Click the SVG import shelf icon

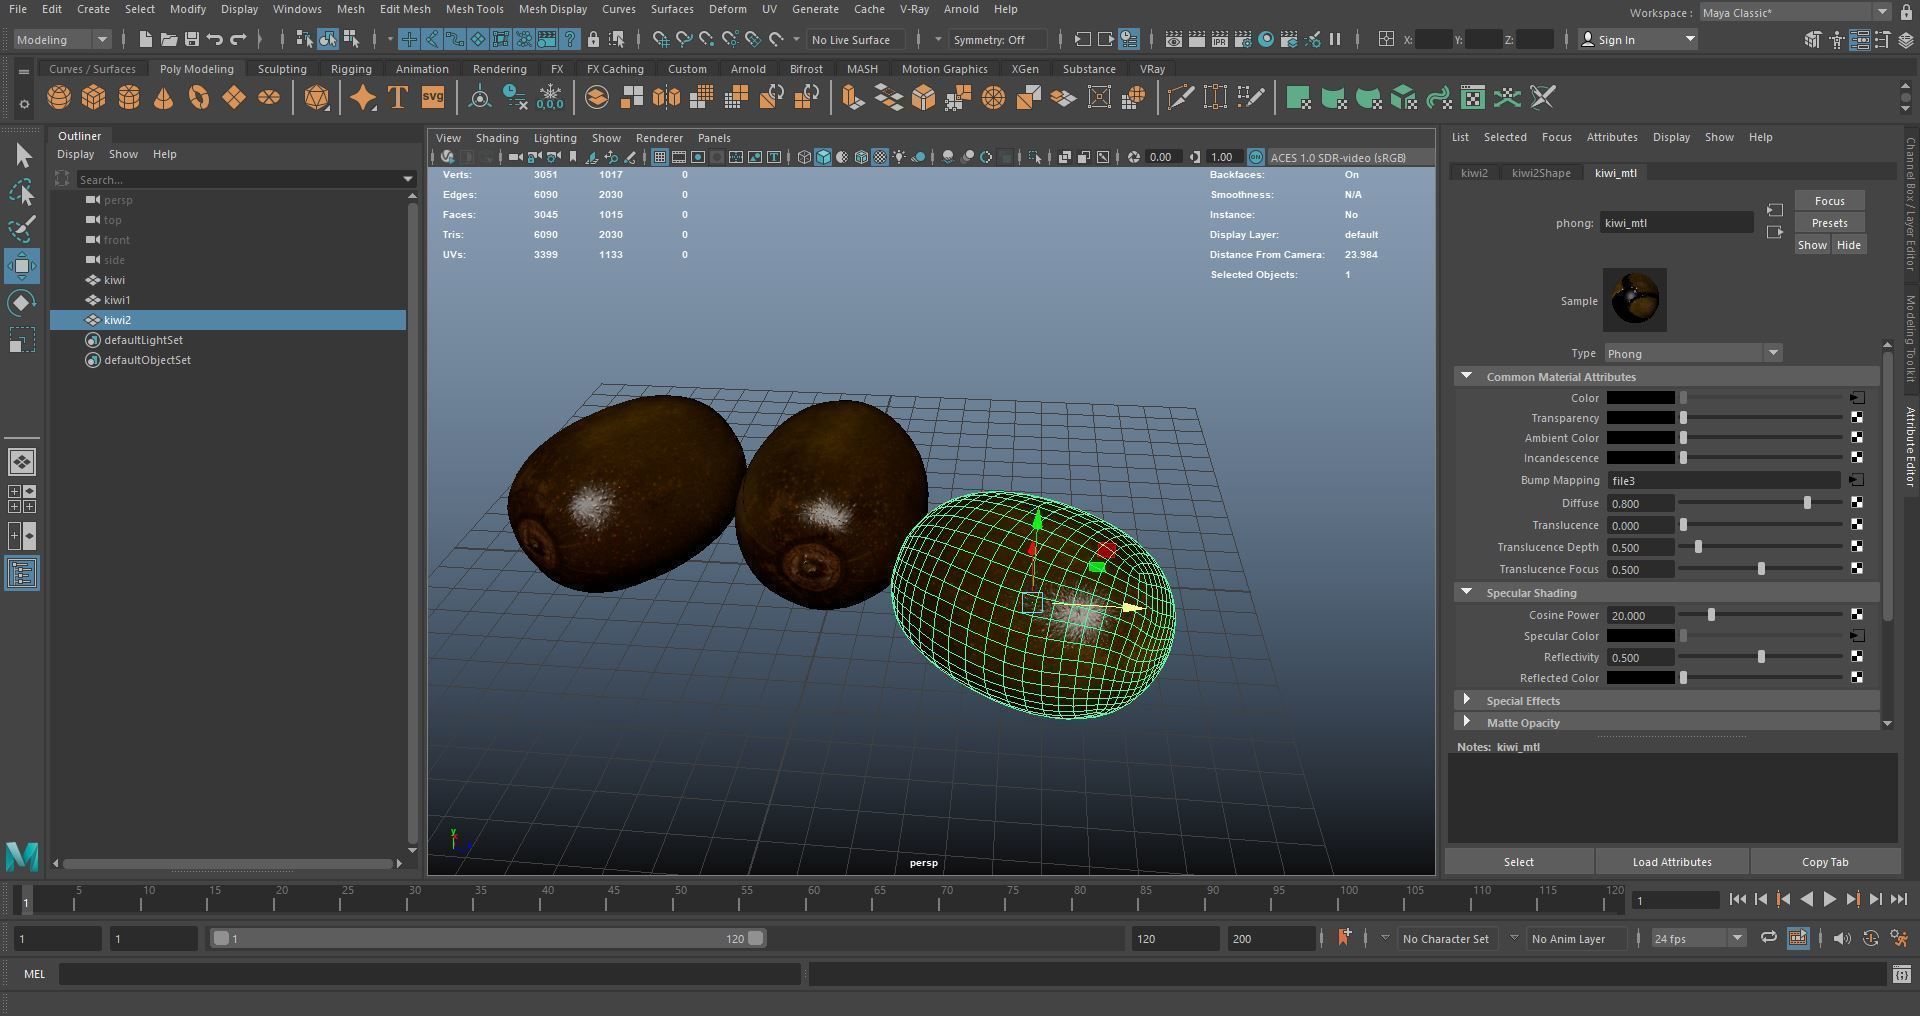[x=433, y=98]
